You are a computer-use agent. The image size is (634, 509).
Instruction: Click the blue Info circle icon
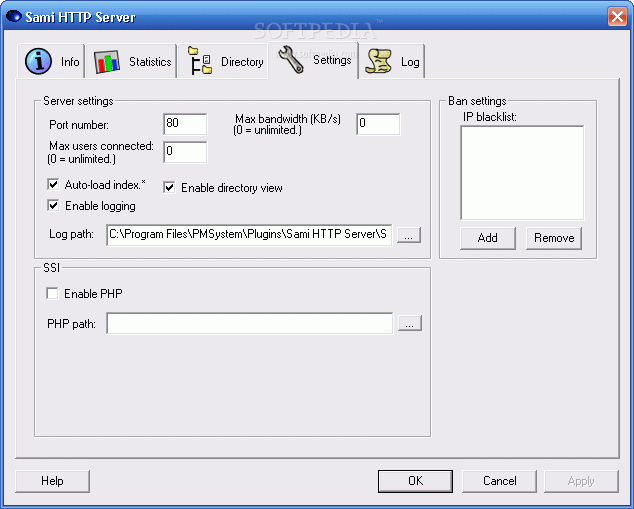click(x=38, y=61)
